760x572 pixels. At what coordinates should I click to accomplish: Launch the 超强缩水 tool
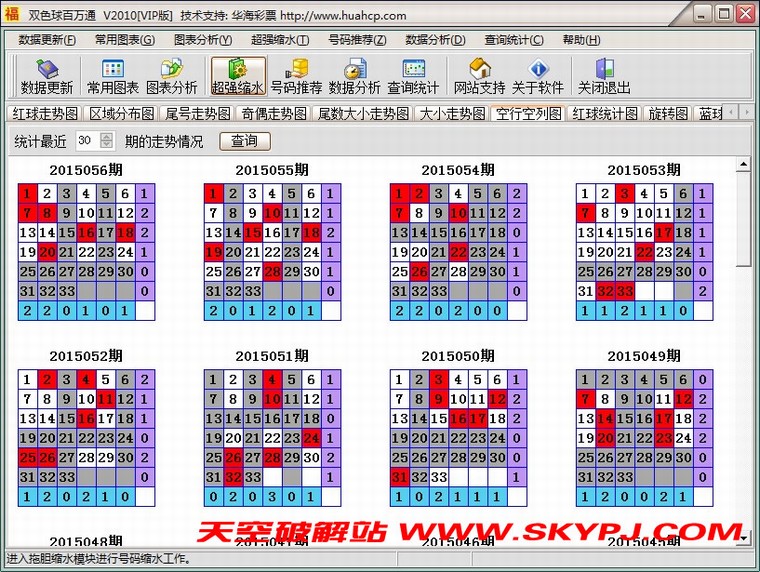(x=237, y=76)
